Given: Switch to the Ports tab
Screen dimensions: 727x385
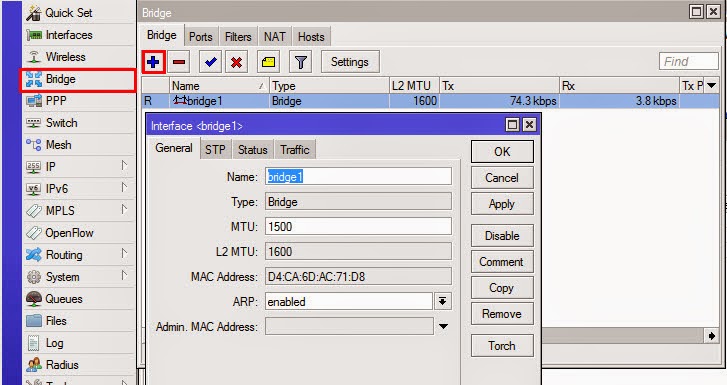Looking at the screenshot, I should click(200, 37).
